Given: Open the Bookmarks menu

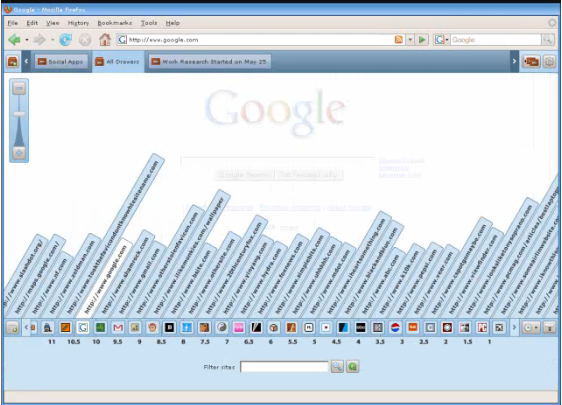Looking at the screenshot, I should click(115, 23).
